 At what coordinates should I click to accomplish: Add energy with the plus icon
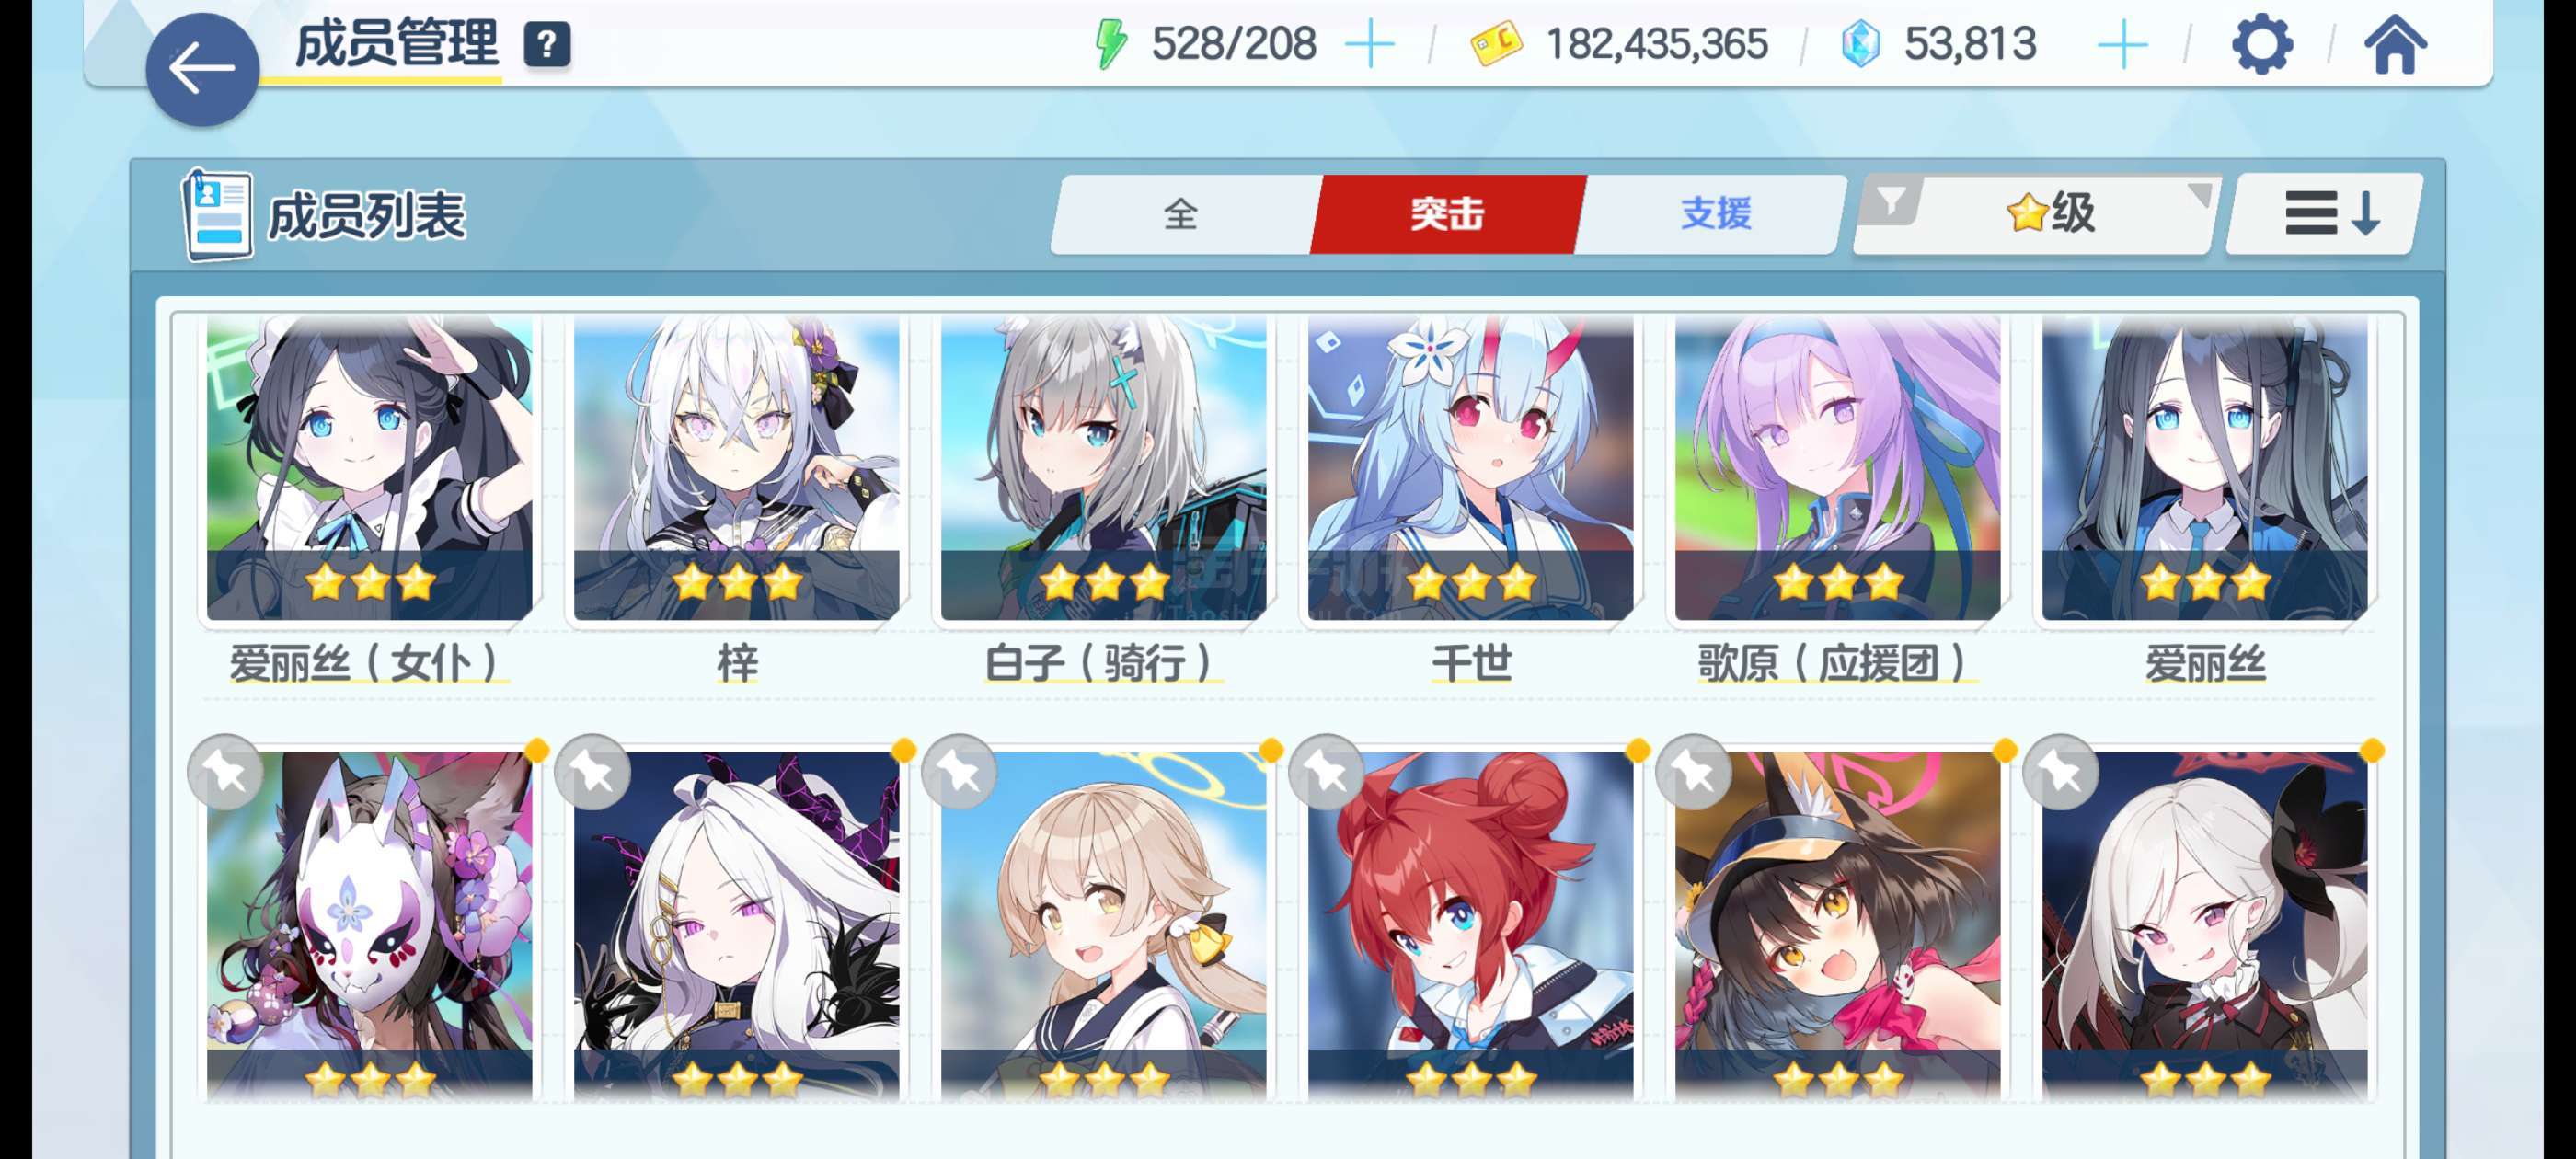point(1369,45)
